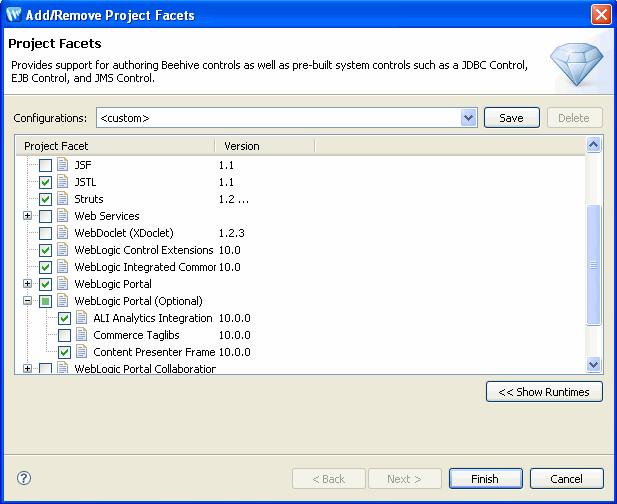Select the Commerce Taglibs row label

pyautogui.click(x=136, y=335)
